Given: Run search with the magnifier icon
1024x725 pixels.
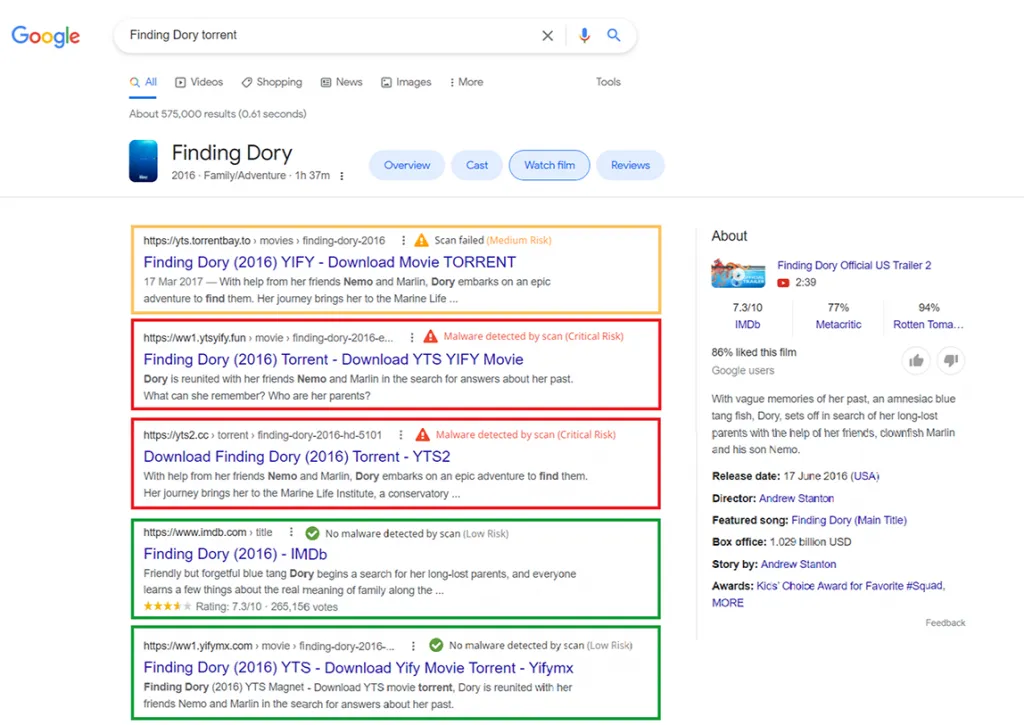Looking at the screenshot, I should 613,35.
